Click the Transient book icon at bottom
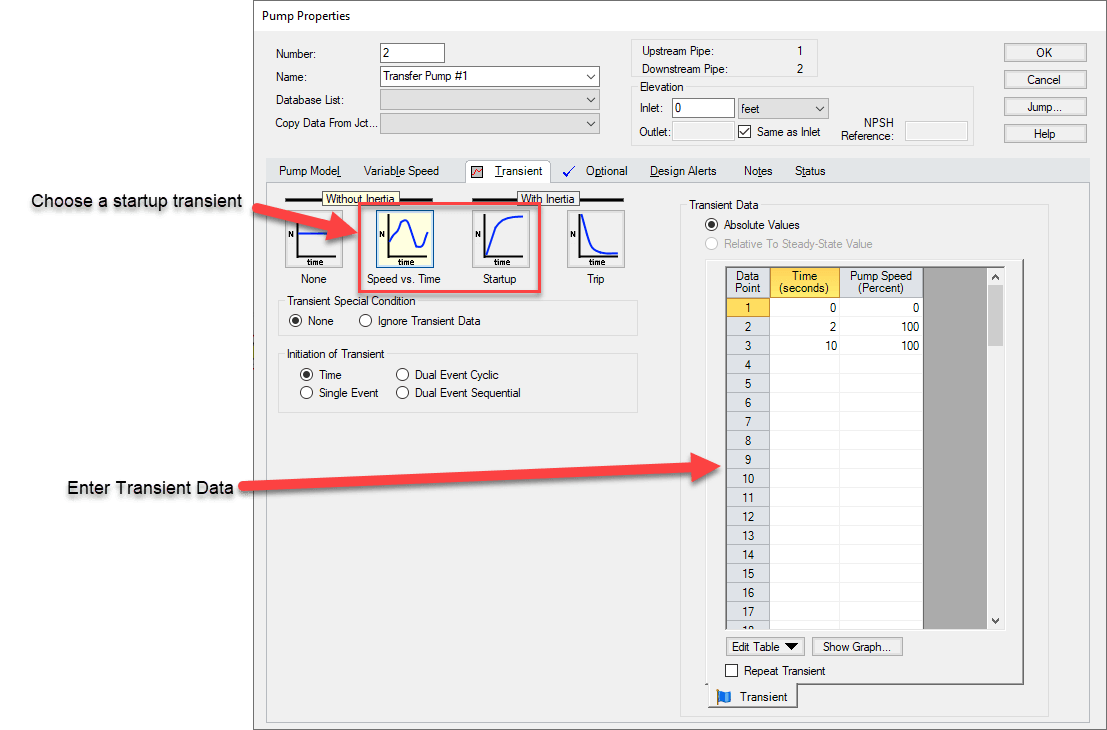1107x730 pixels. 724,696
